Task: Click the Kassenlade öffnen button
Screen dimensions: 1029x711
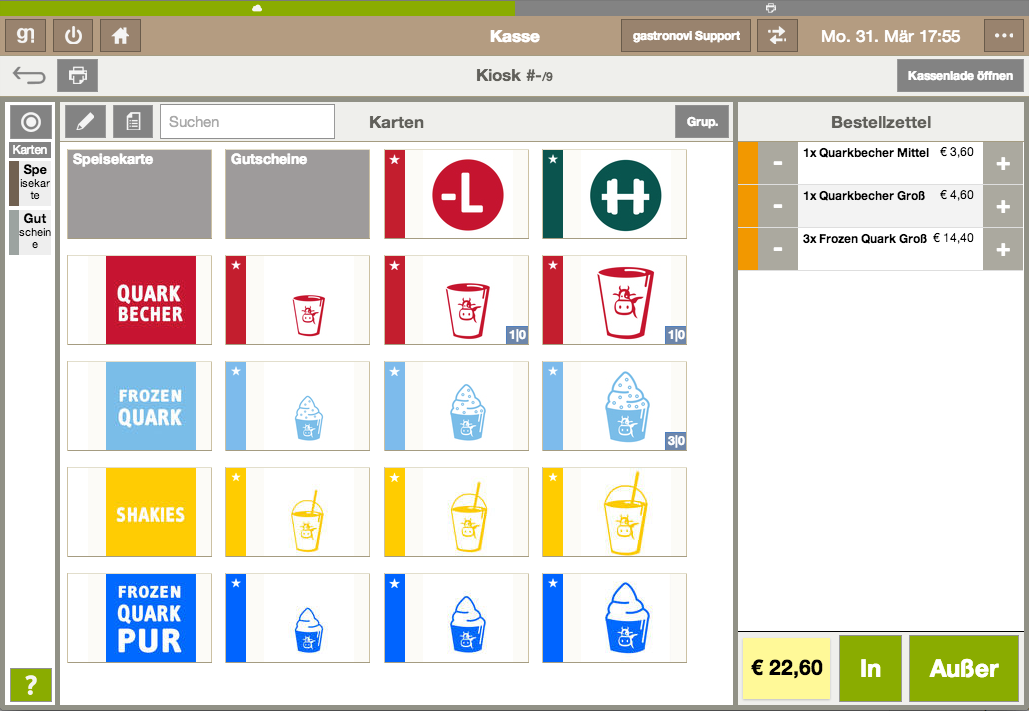Action: click(x=959, y=75)
